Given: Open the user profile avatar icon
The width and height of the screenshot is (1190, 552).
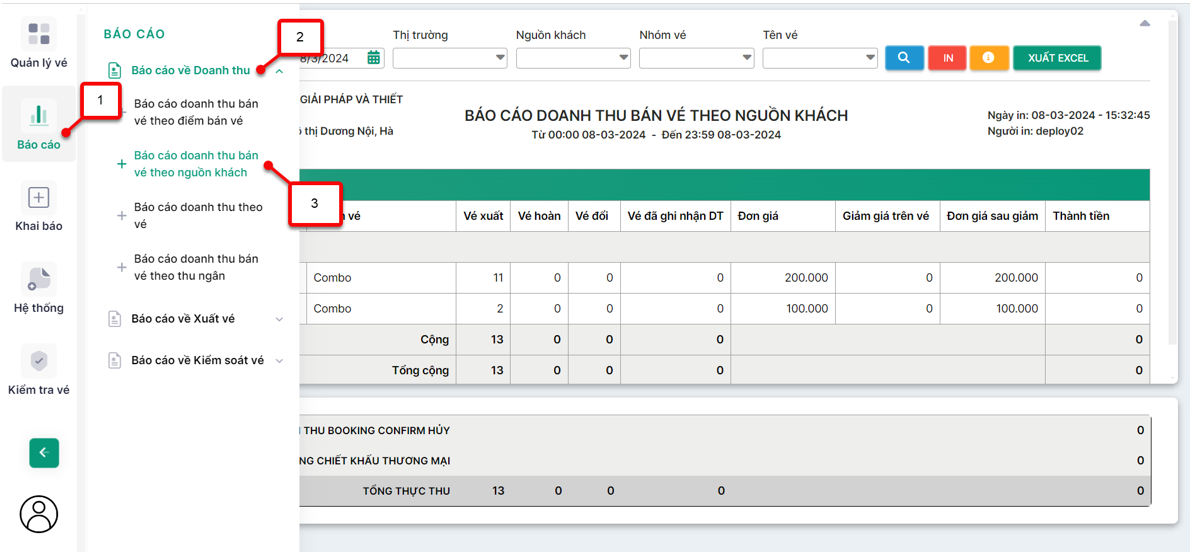Looking at the screenshot, I should pyautogui.click(x=39, y=515).
